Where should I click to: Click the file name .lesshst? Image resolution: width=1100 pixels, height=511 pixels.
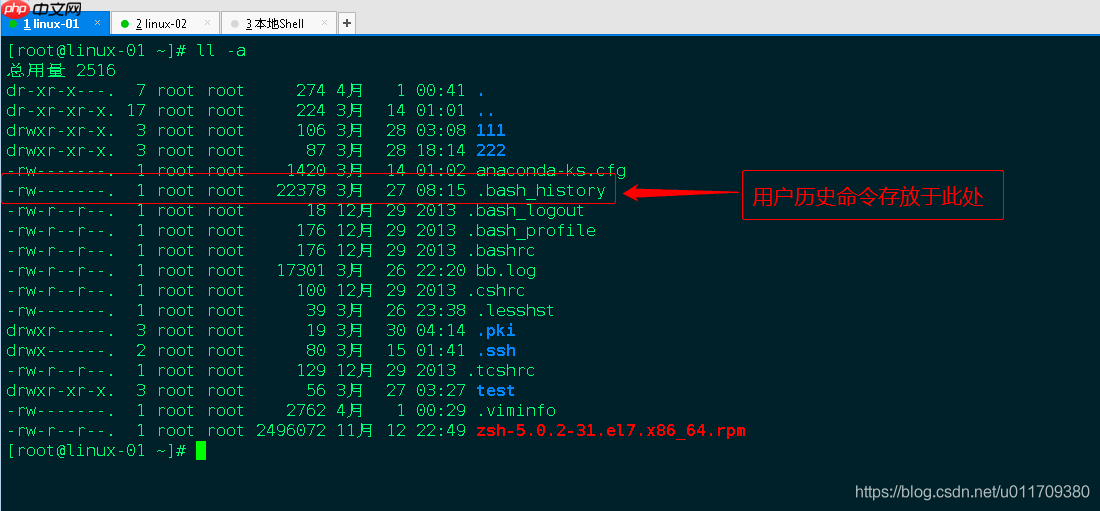click(x=515, y=310)
